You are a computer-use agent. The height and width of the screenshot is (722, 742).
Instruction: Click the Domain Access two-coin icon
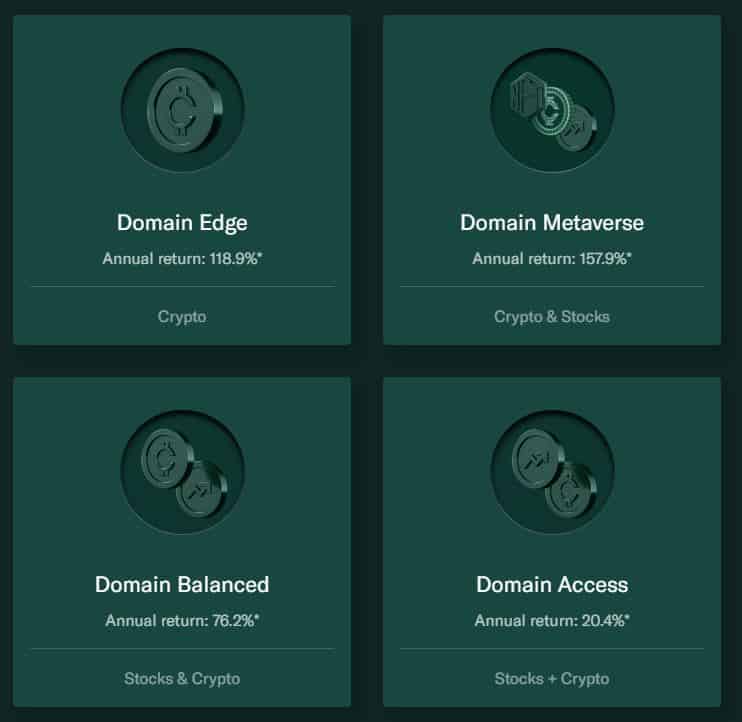pos(552,472)
